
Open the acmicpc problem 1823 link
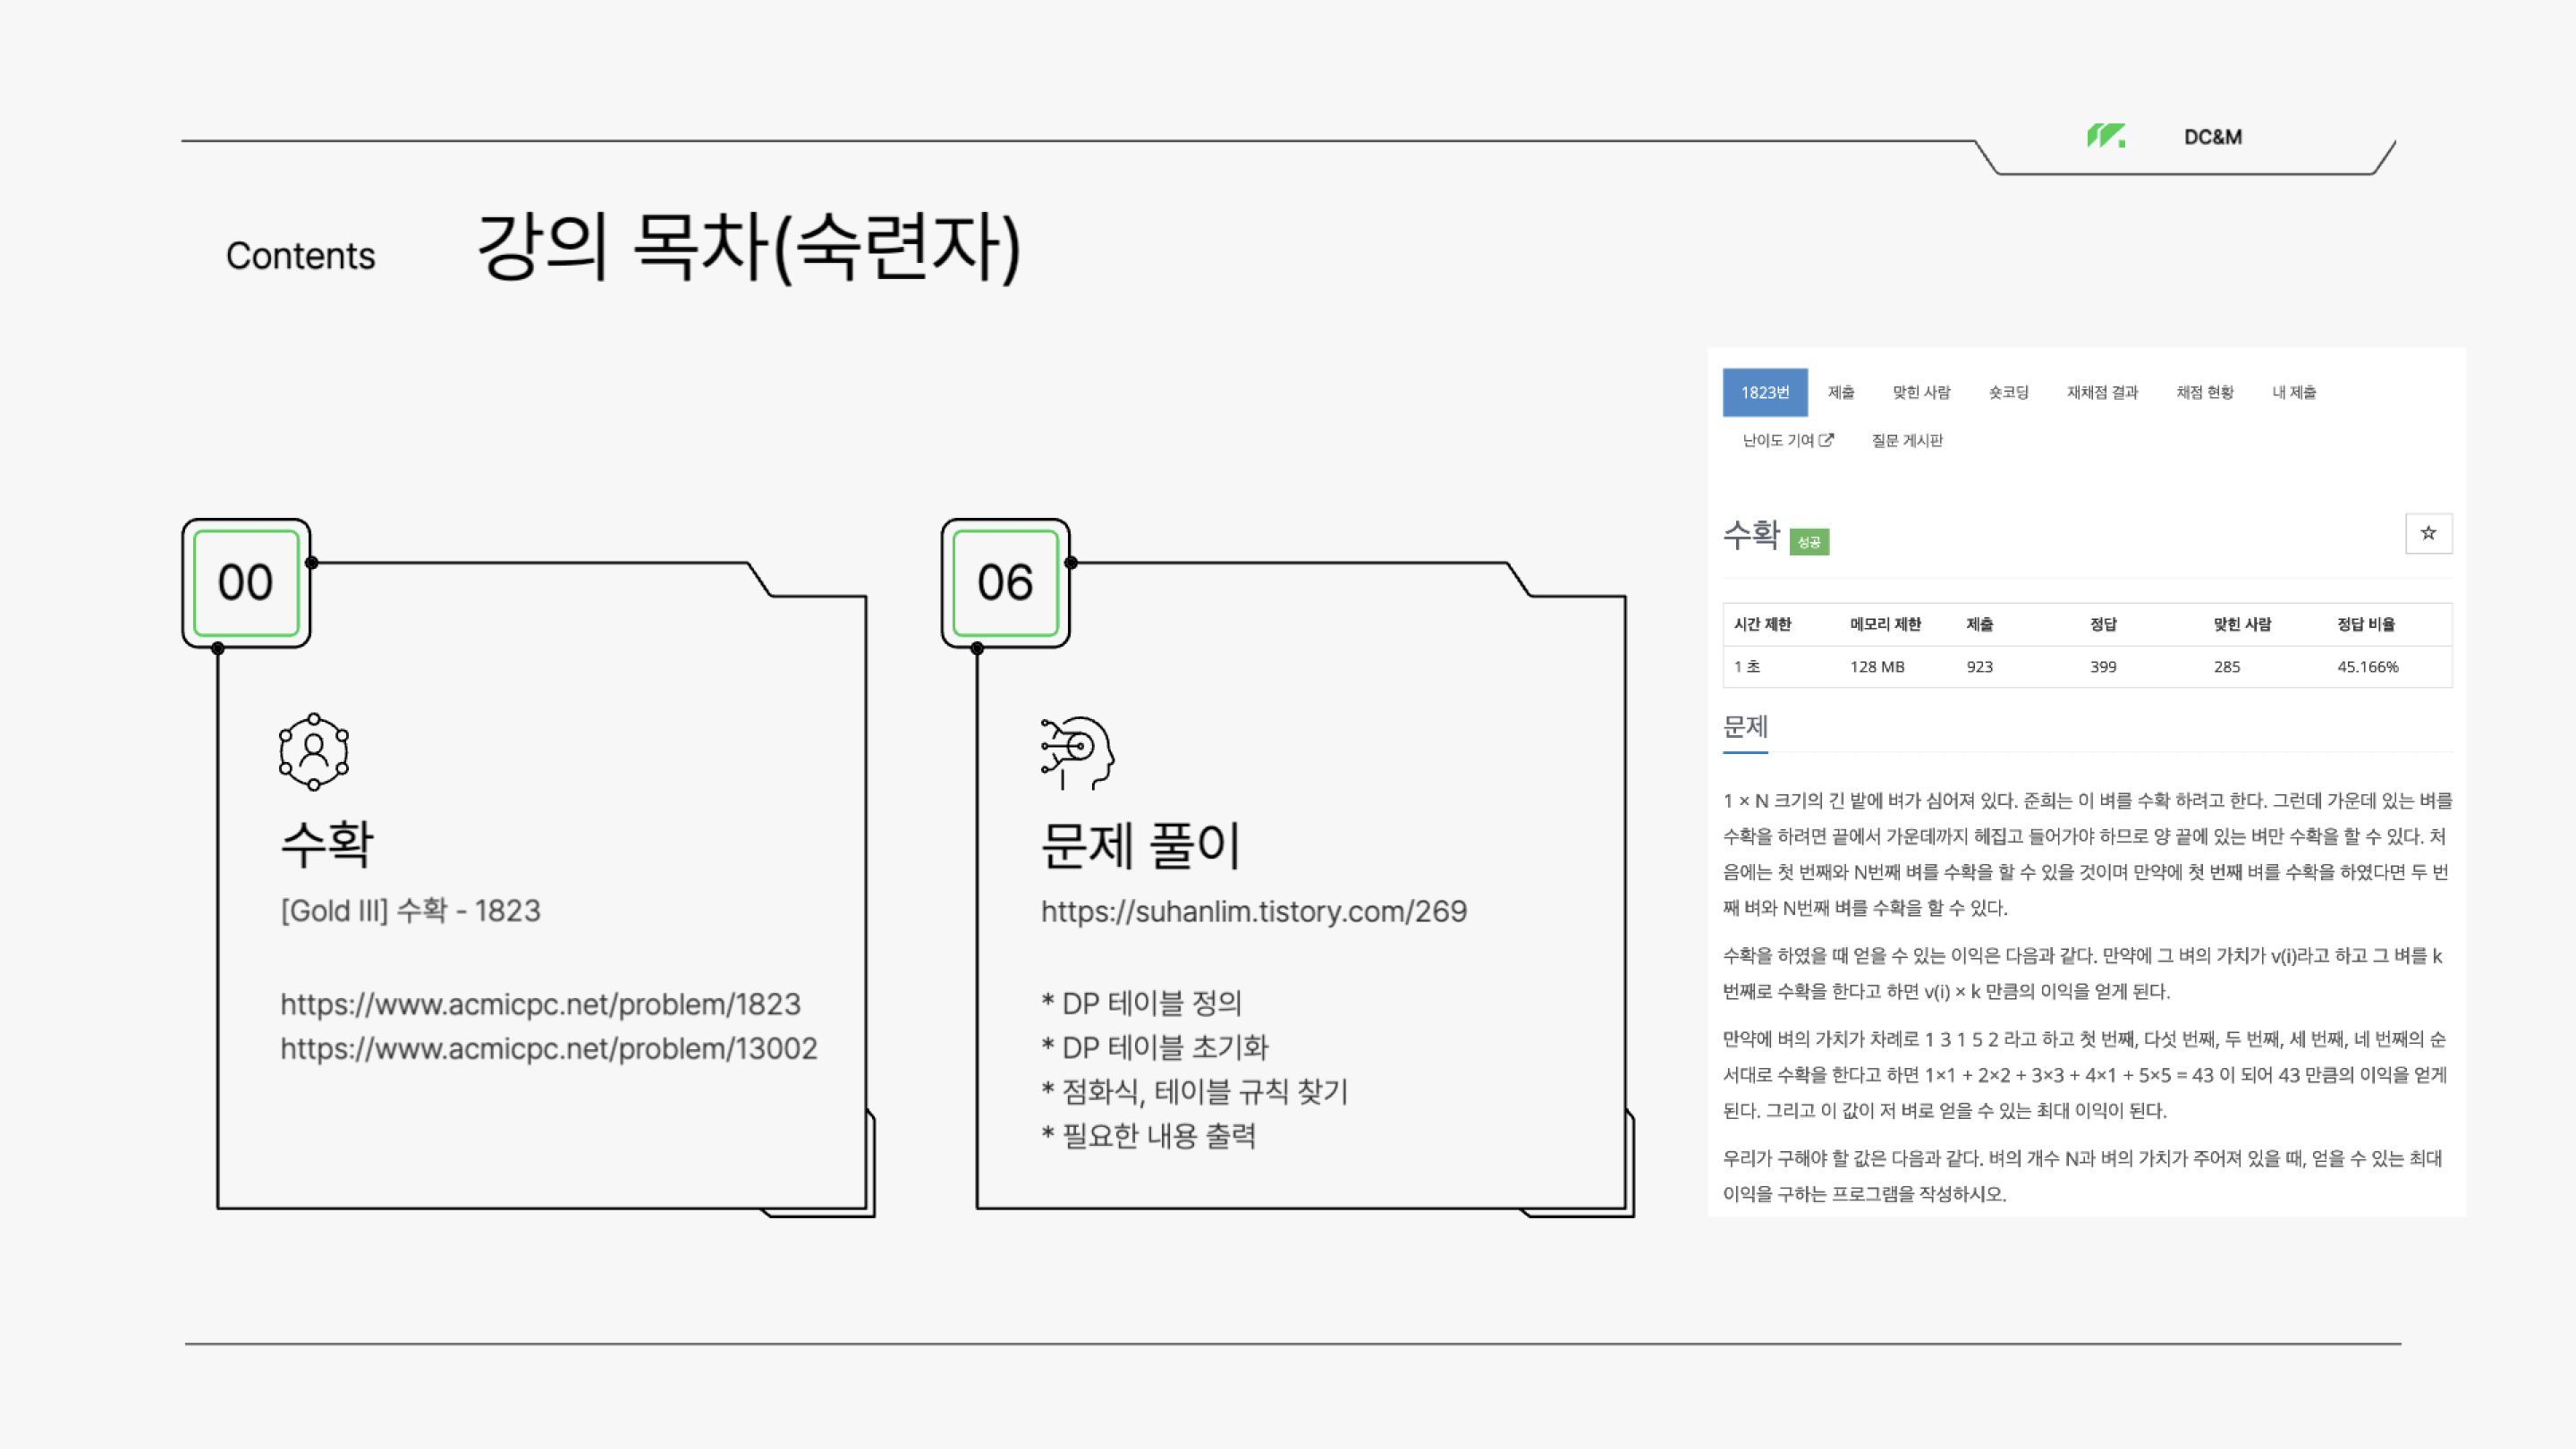[540, 1004]
